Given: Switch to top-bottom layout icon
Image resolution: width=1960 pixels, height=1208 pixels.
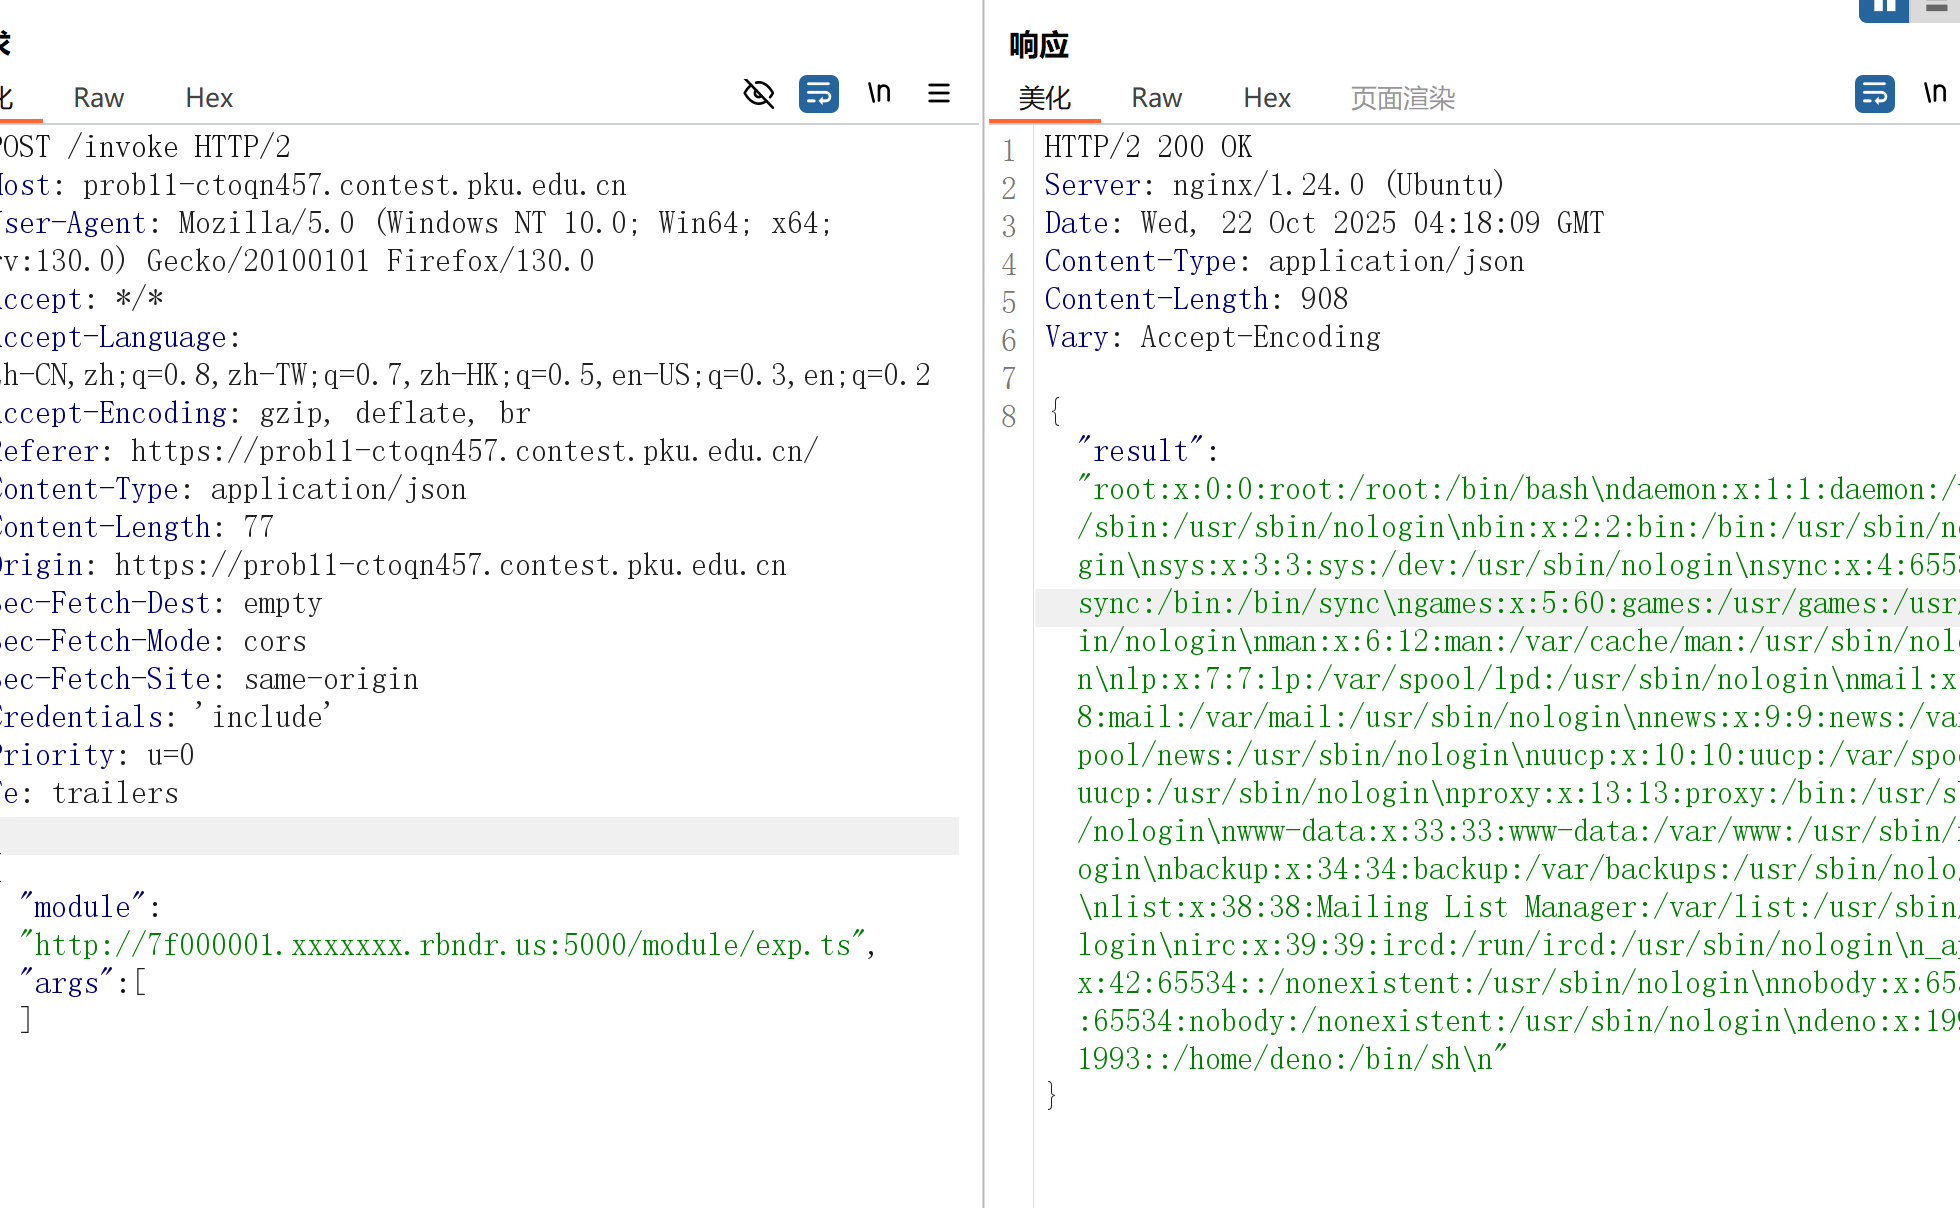Looking at the screenshot, I should pyautogui.click(x=1938, y=8).
